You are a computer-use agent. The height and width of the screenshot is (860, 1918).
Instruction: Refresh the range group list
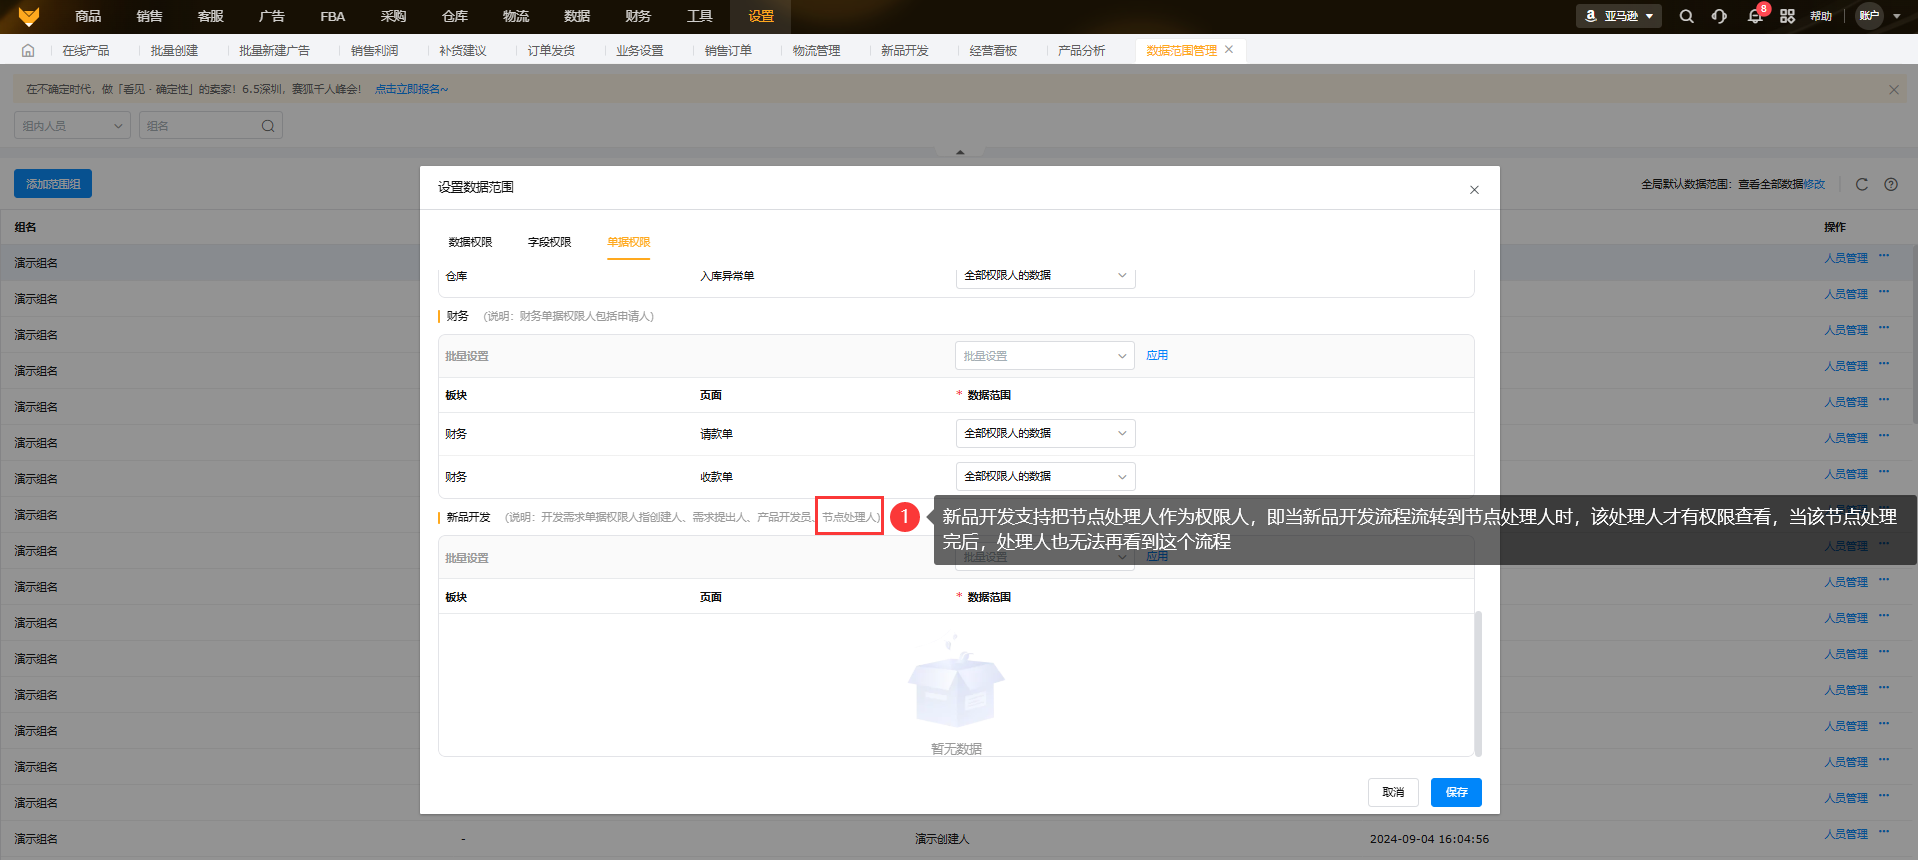(x=1862, y=184)
